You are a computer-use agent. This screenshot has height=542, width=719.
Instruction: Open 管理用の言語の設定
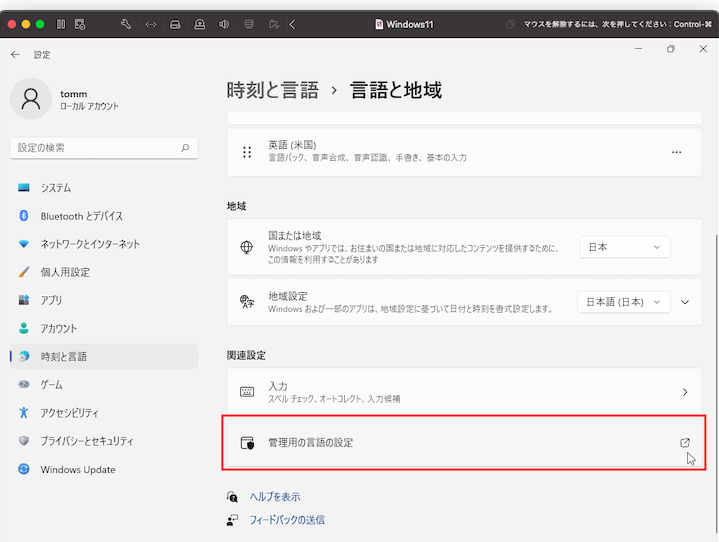[x=464, y=442]
